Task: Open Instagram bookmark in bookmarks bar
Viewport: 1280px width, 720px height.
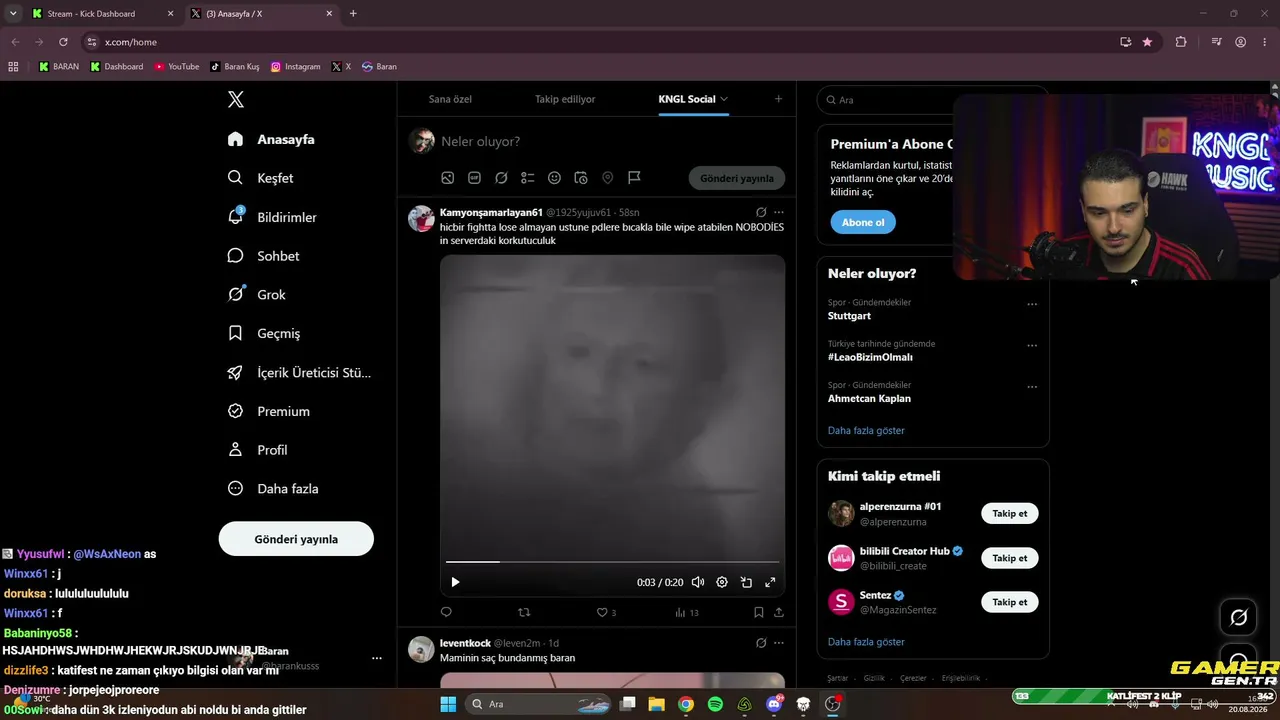Action: click(x=296, y=67)
